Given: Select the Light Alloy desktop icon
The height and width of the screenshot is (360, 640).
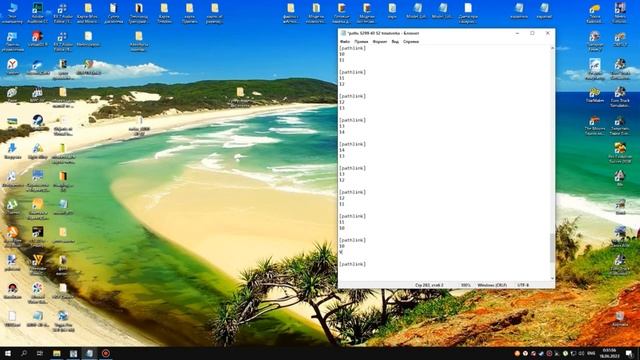Looking at the screenshot, I should (38, 151).
